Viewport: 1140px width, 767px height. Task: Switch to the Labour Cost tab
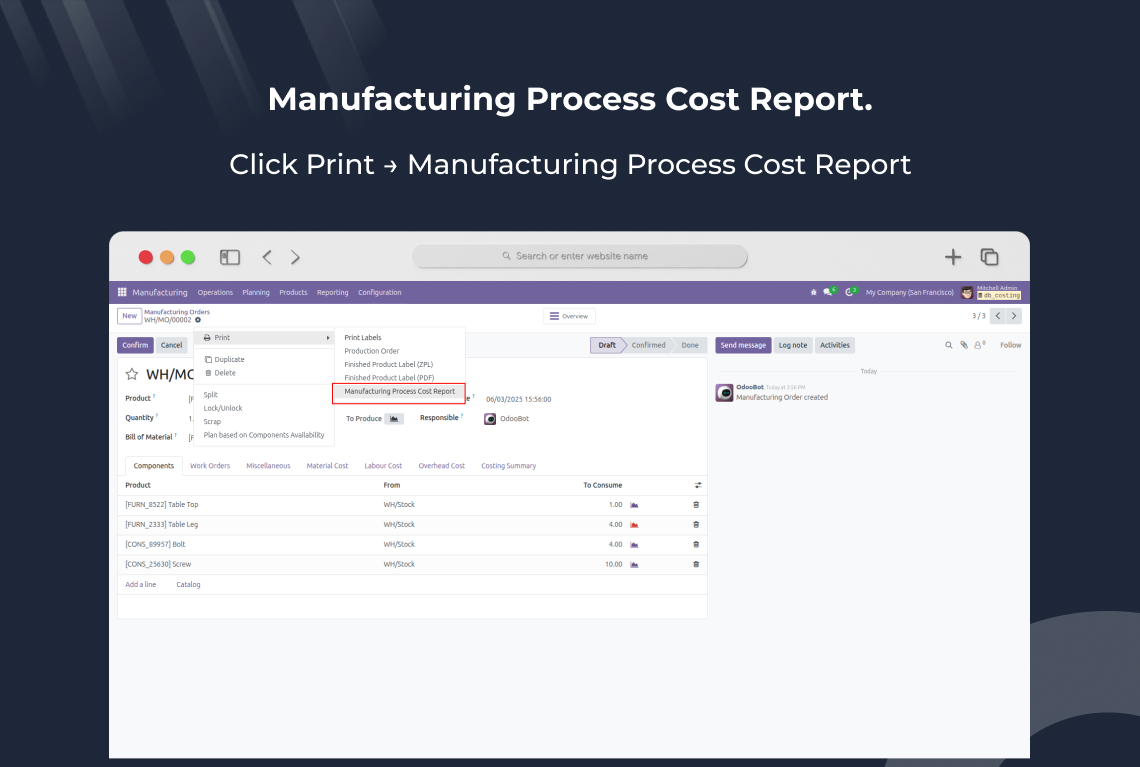click(383, 466)
